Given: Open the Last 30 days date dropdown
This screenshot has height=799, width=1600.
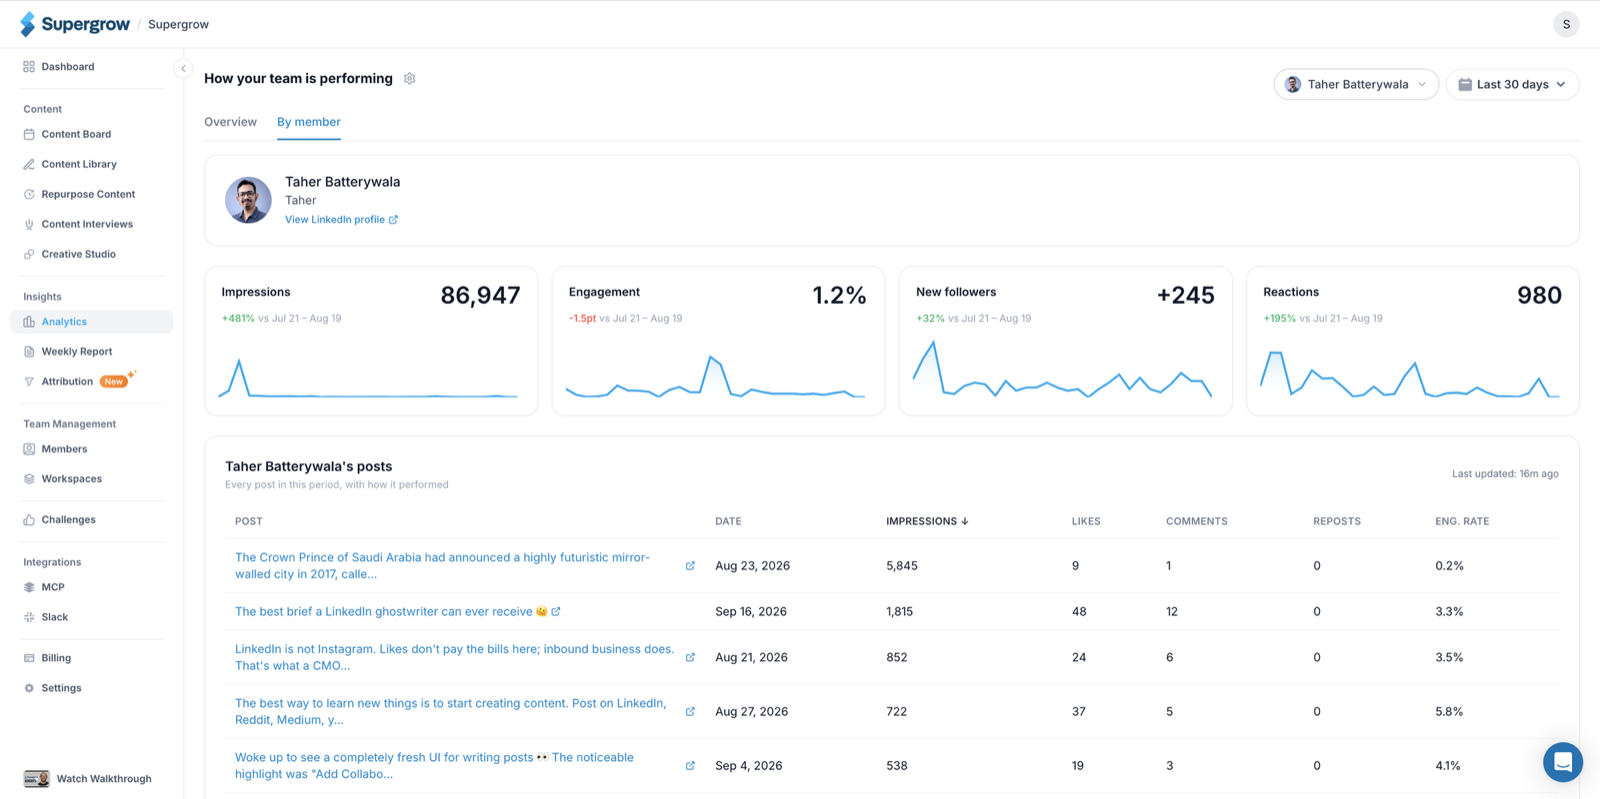Looking at the screenshot, I should [x=1512, y=84].
